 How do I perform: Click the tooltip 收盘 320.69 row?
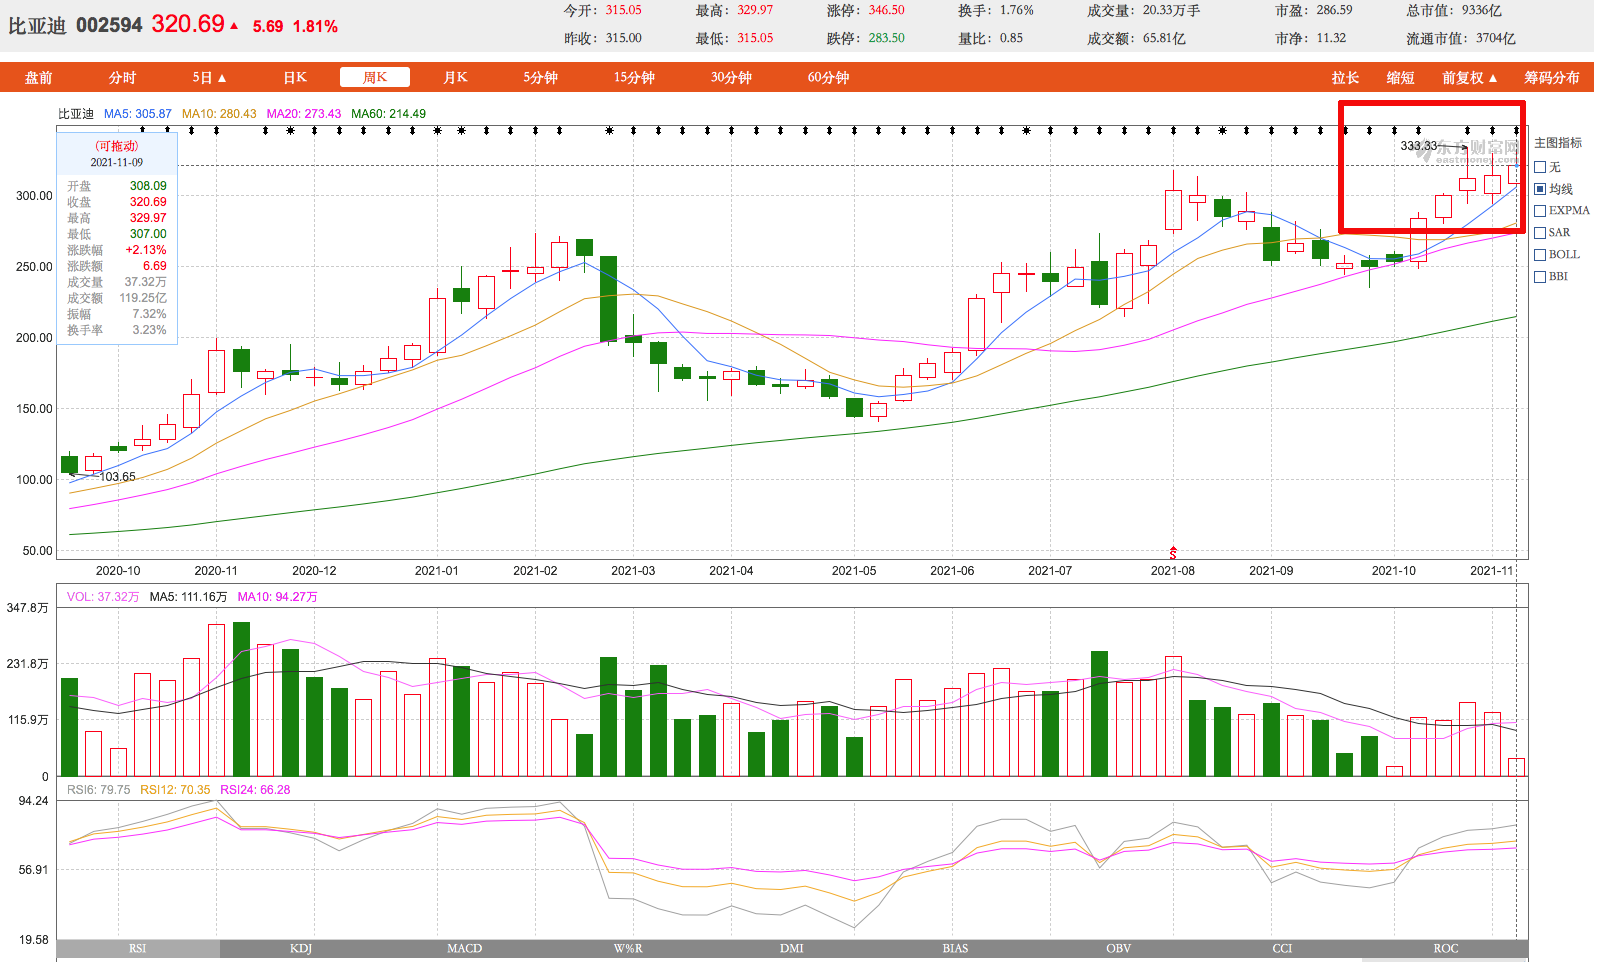tap(117, 202)
